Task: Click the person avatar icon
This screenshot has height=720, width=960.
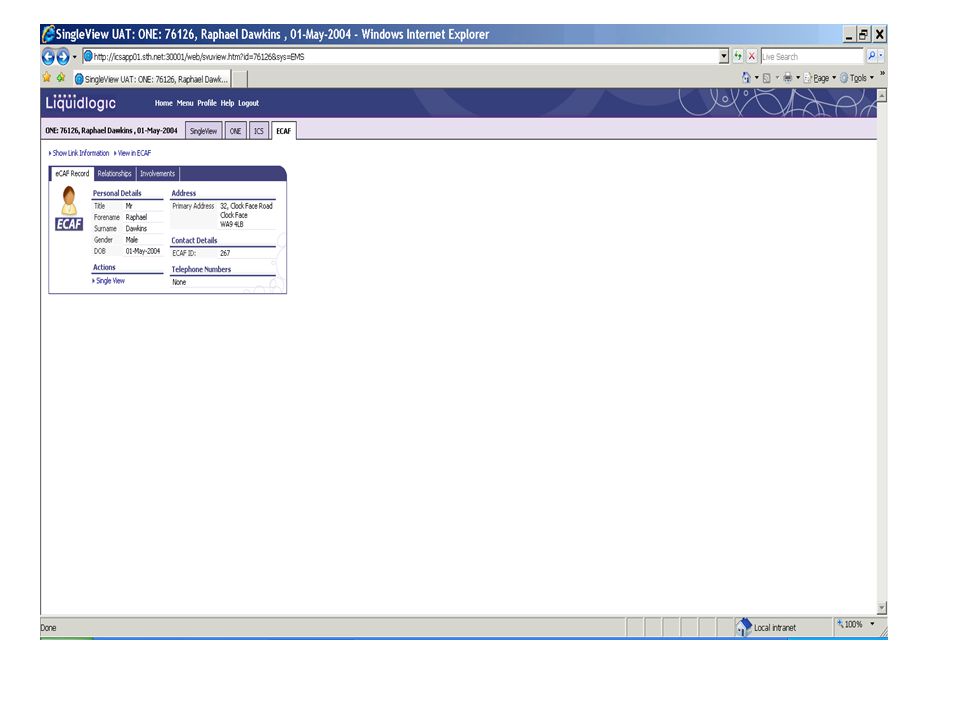Action: pos(69,200)
